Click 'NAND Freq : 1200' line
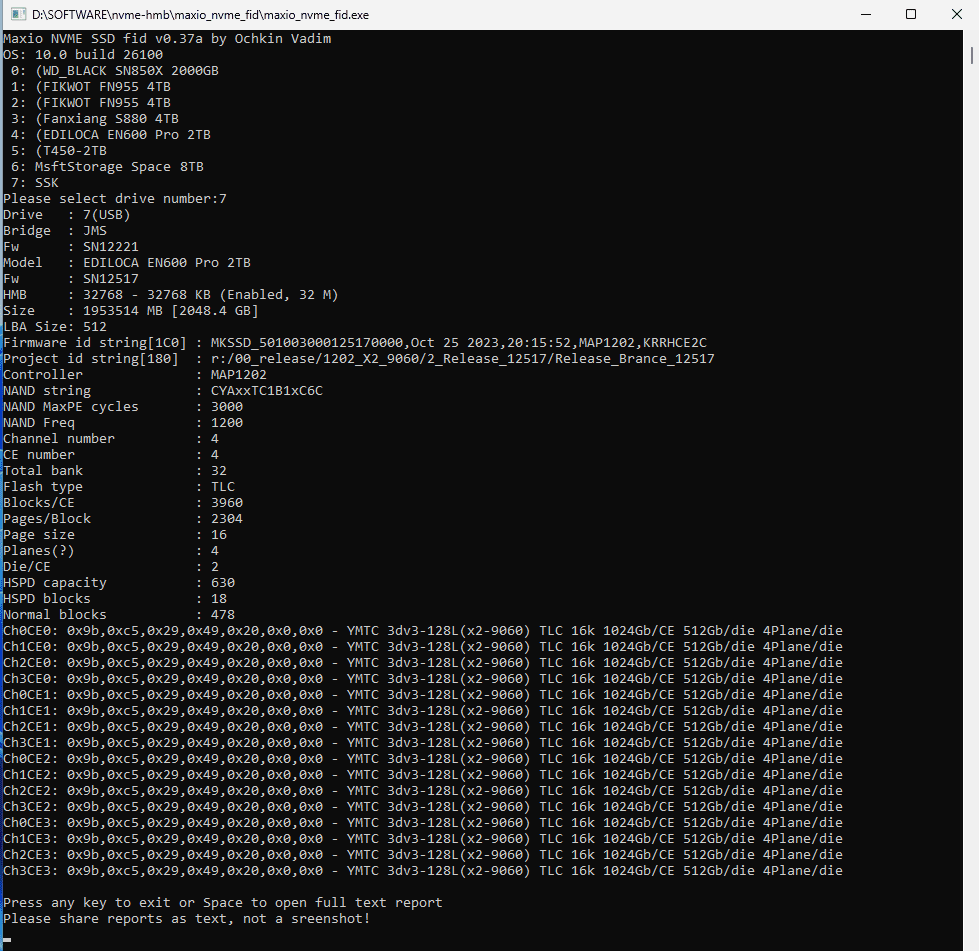This screenshot has height=951, width=979. 123,423
